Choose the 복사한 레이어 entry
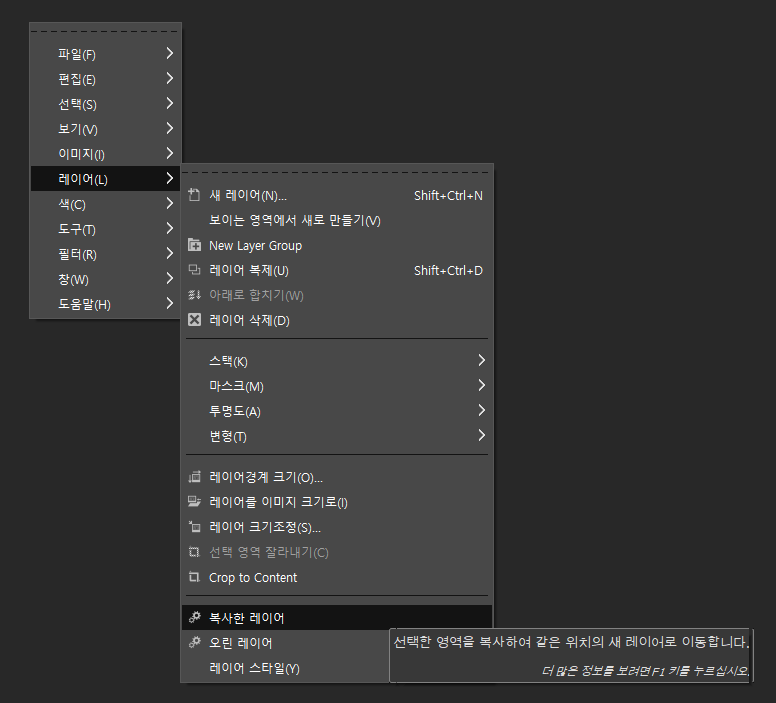776x703 pixels. click(x=337, y=617)
